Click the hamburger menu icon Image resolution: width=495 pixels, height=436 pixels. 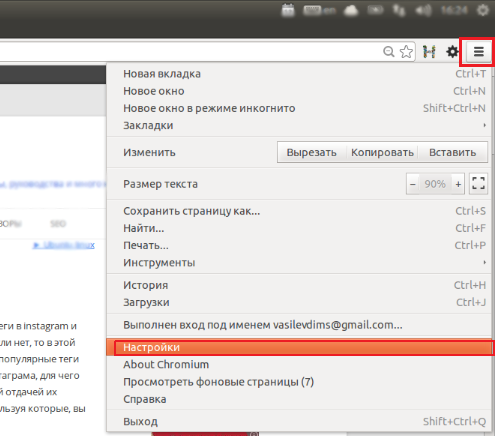pyautogui.click(x=479, y=52)
